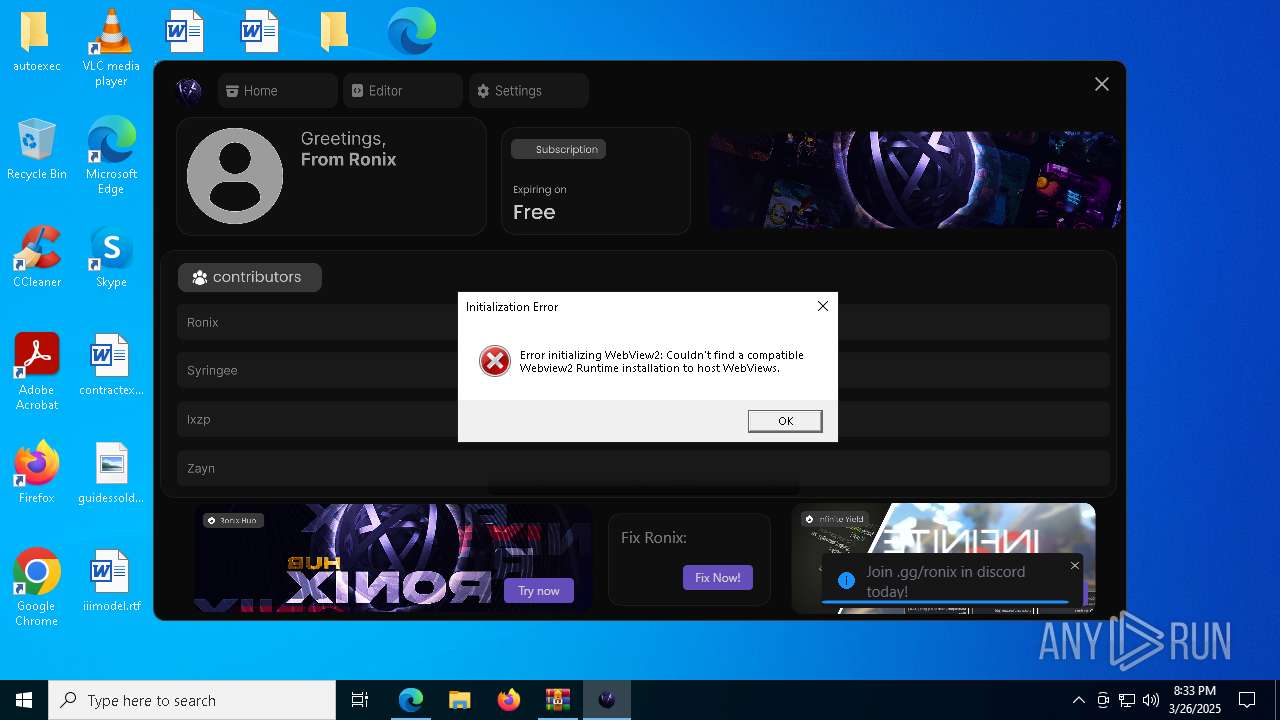The height and width of the screenshot is (720, 1280).
Task: Open Skype desktop shortcut
Action: pos(111,257)
